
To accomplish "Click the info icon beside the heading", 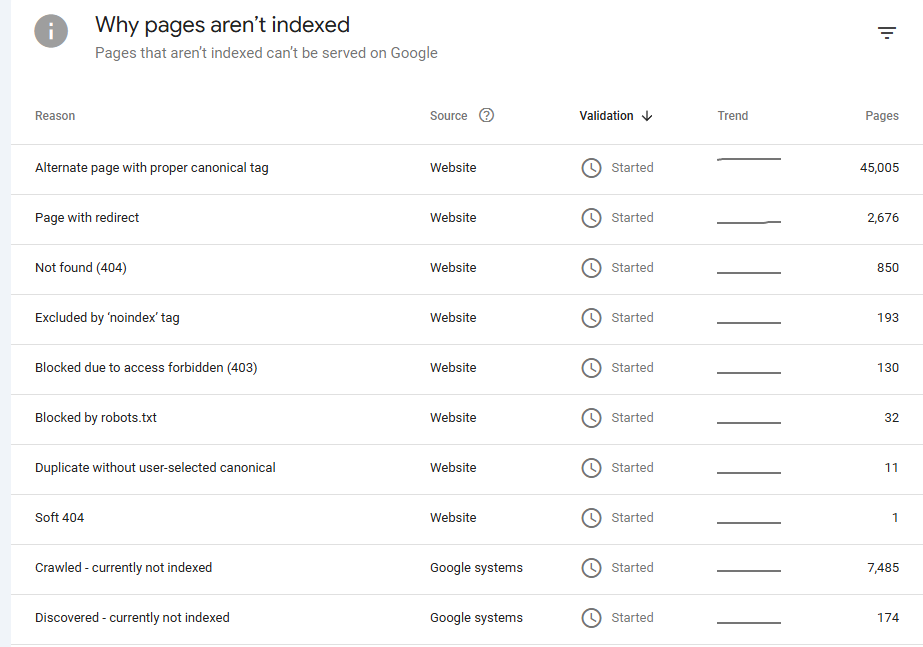I will click(x=51, y=31).
